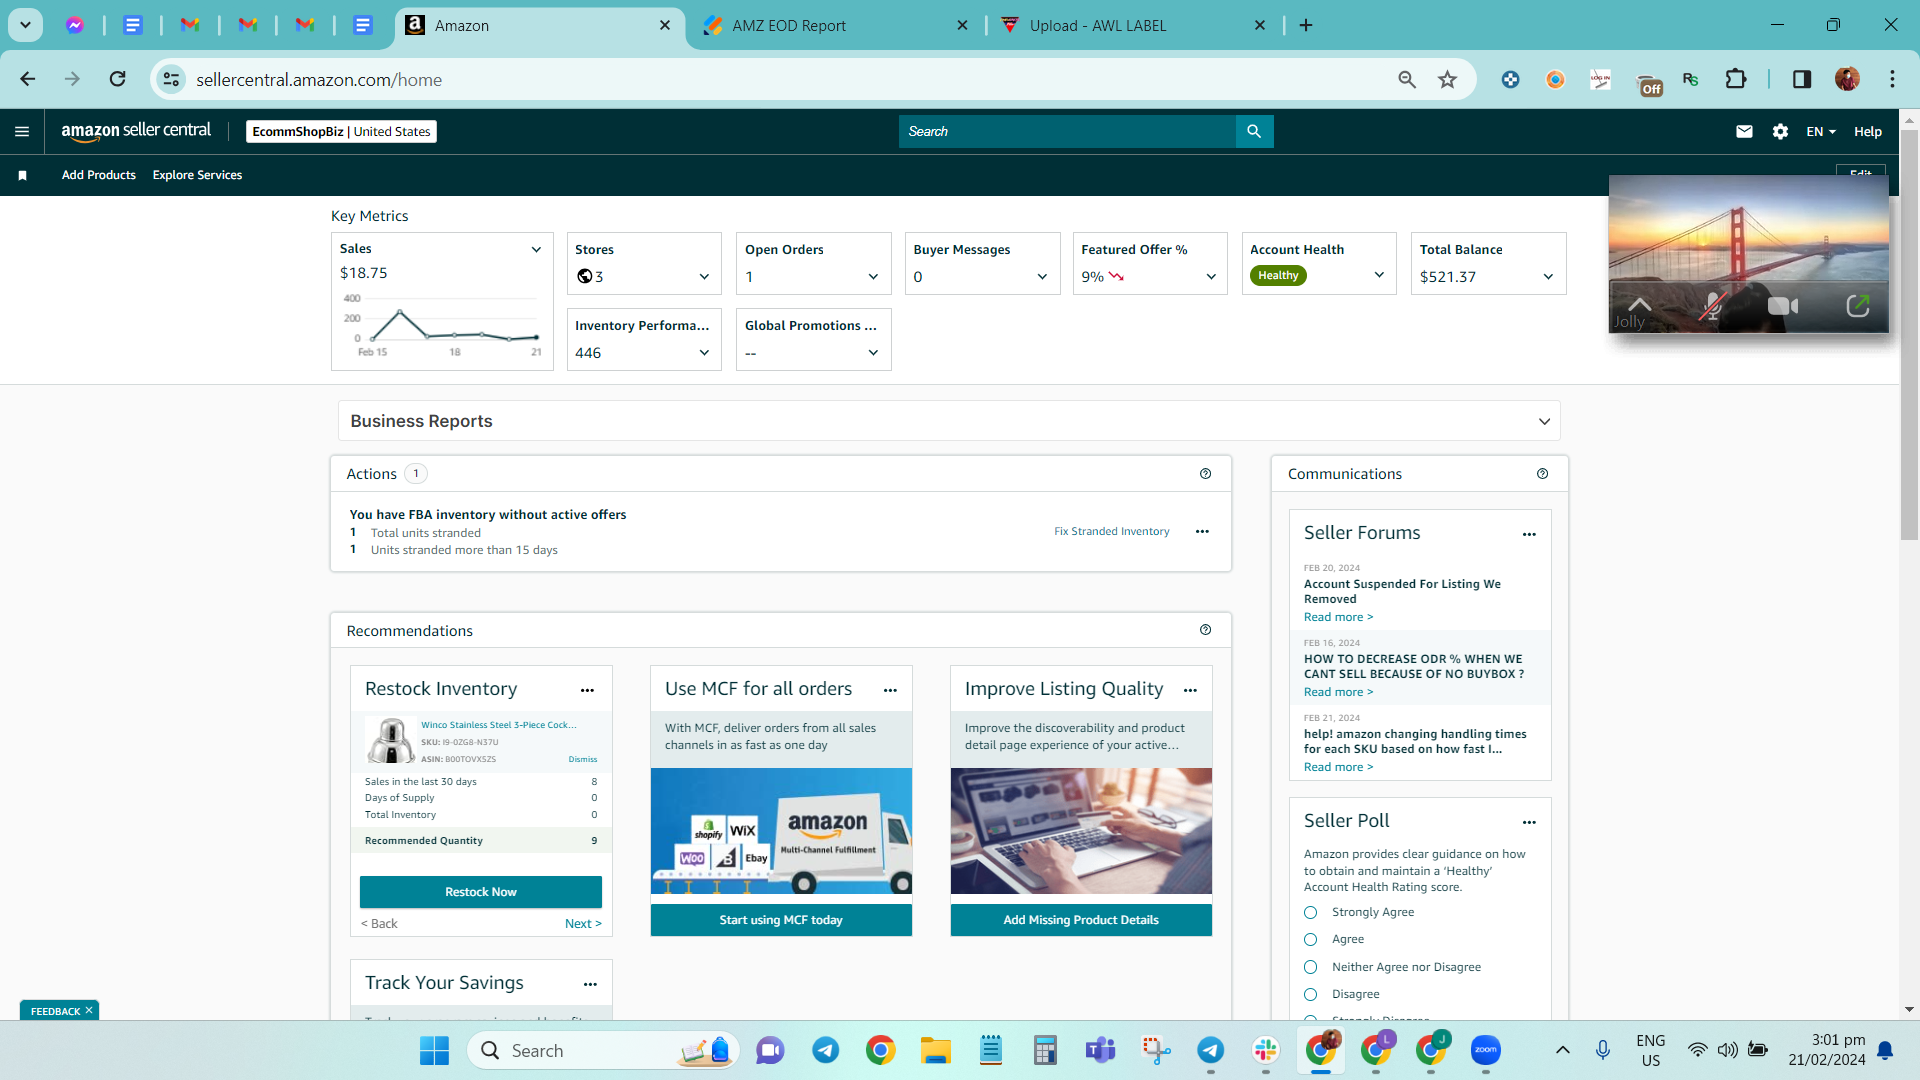Open Actions help question mark icon

coord(1205,474)
